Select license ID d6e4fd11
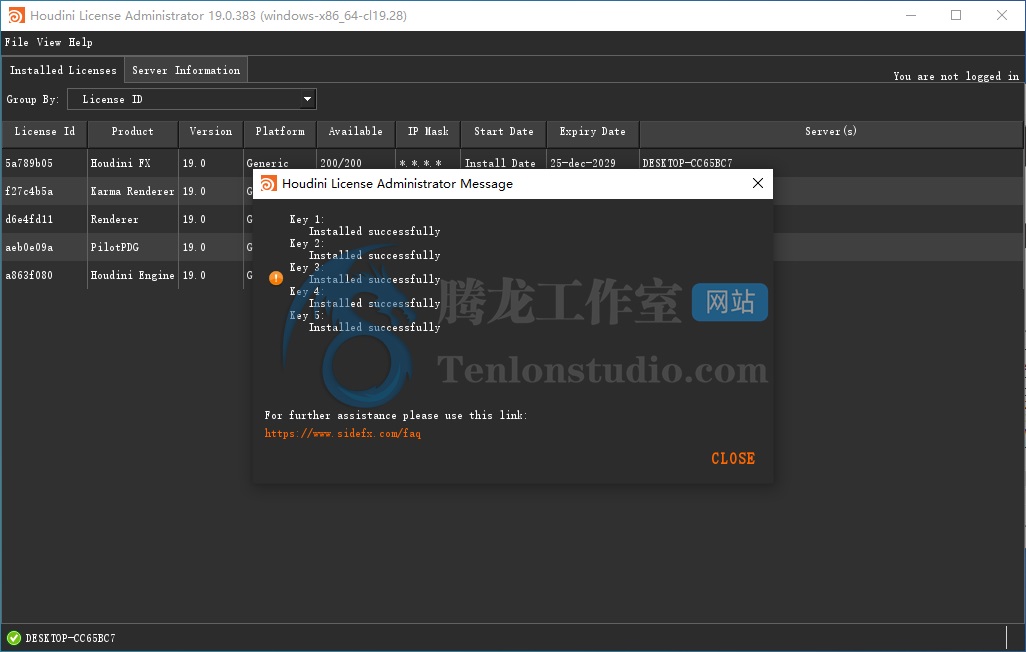1026x652 pixels. click(29, 219)
